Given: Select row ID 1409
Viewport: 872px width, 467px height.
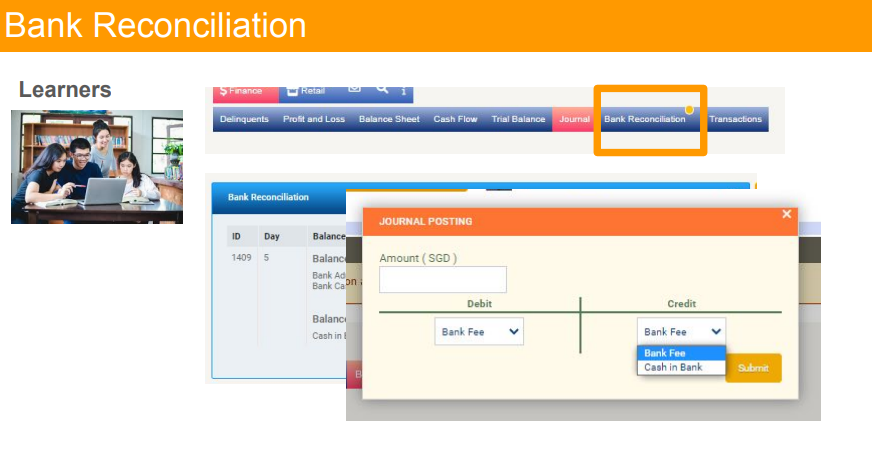Looking at the screenshot, I should [241, 257].
